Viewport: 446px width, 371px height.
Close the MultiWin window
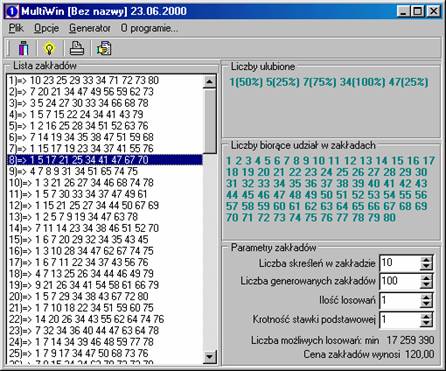click(433, 12)
